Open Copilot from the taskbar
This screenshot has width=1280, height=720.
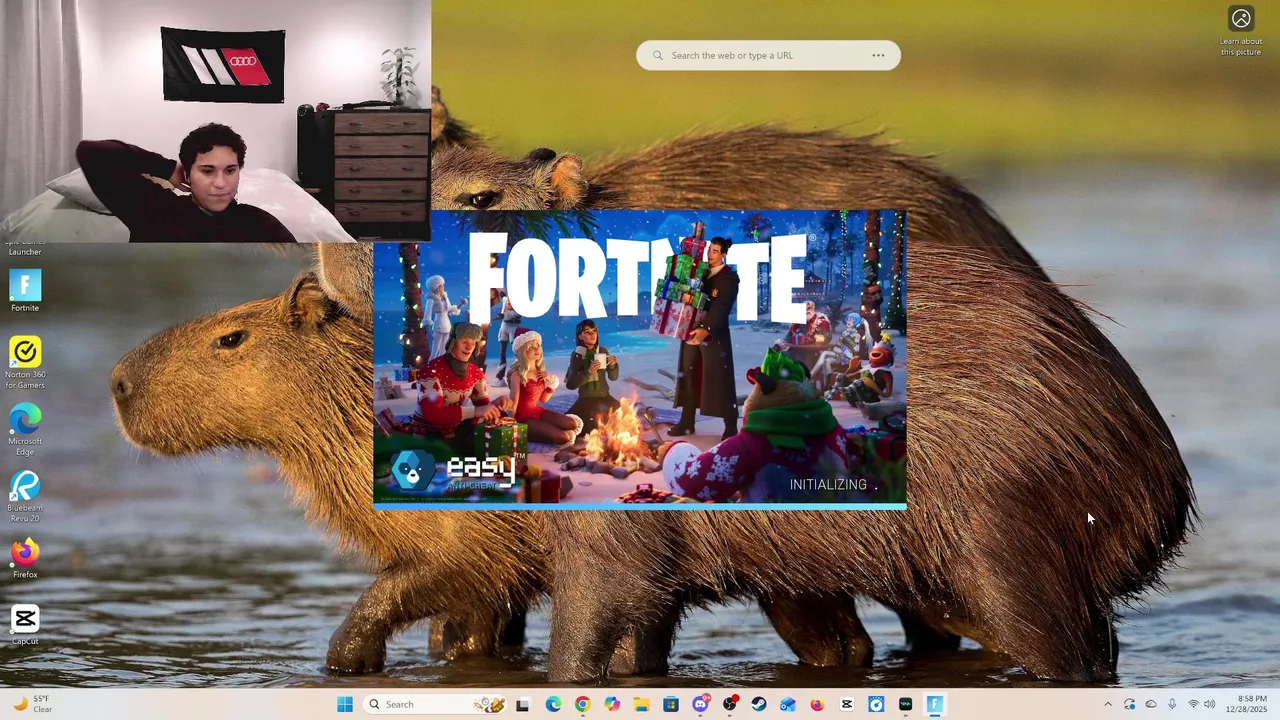612,704
